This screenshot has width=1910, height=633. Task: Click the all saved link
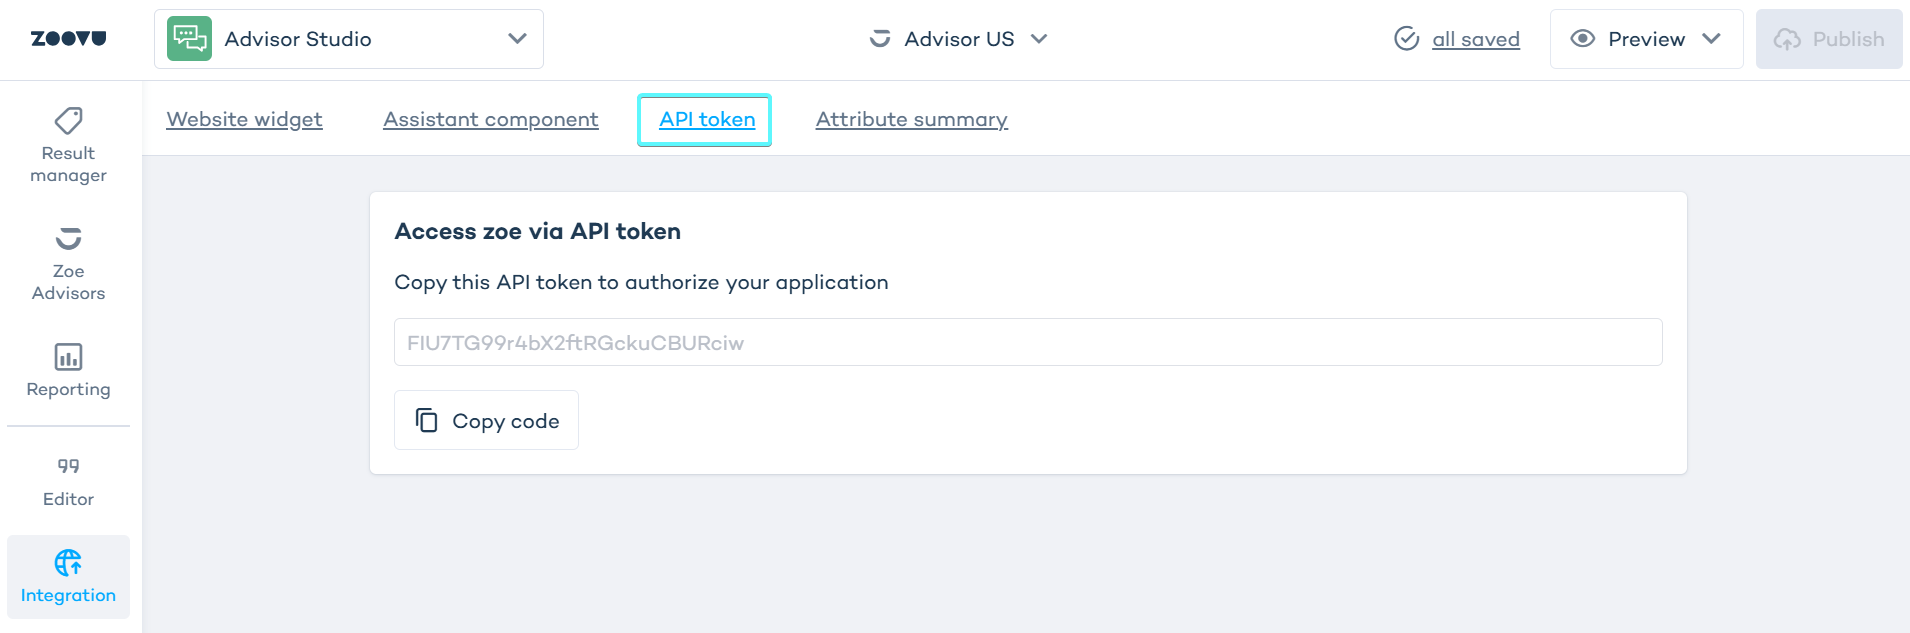(1475, 39)
